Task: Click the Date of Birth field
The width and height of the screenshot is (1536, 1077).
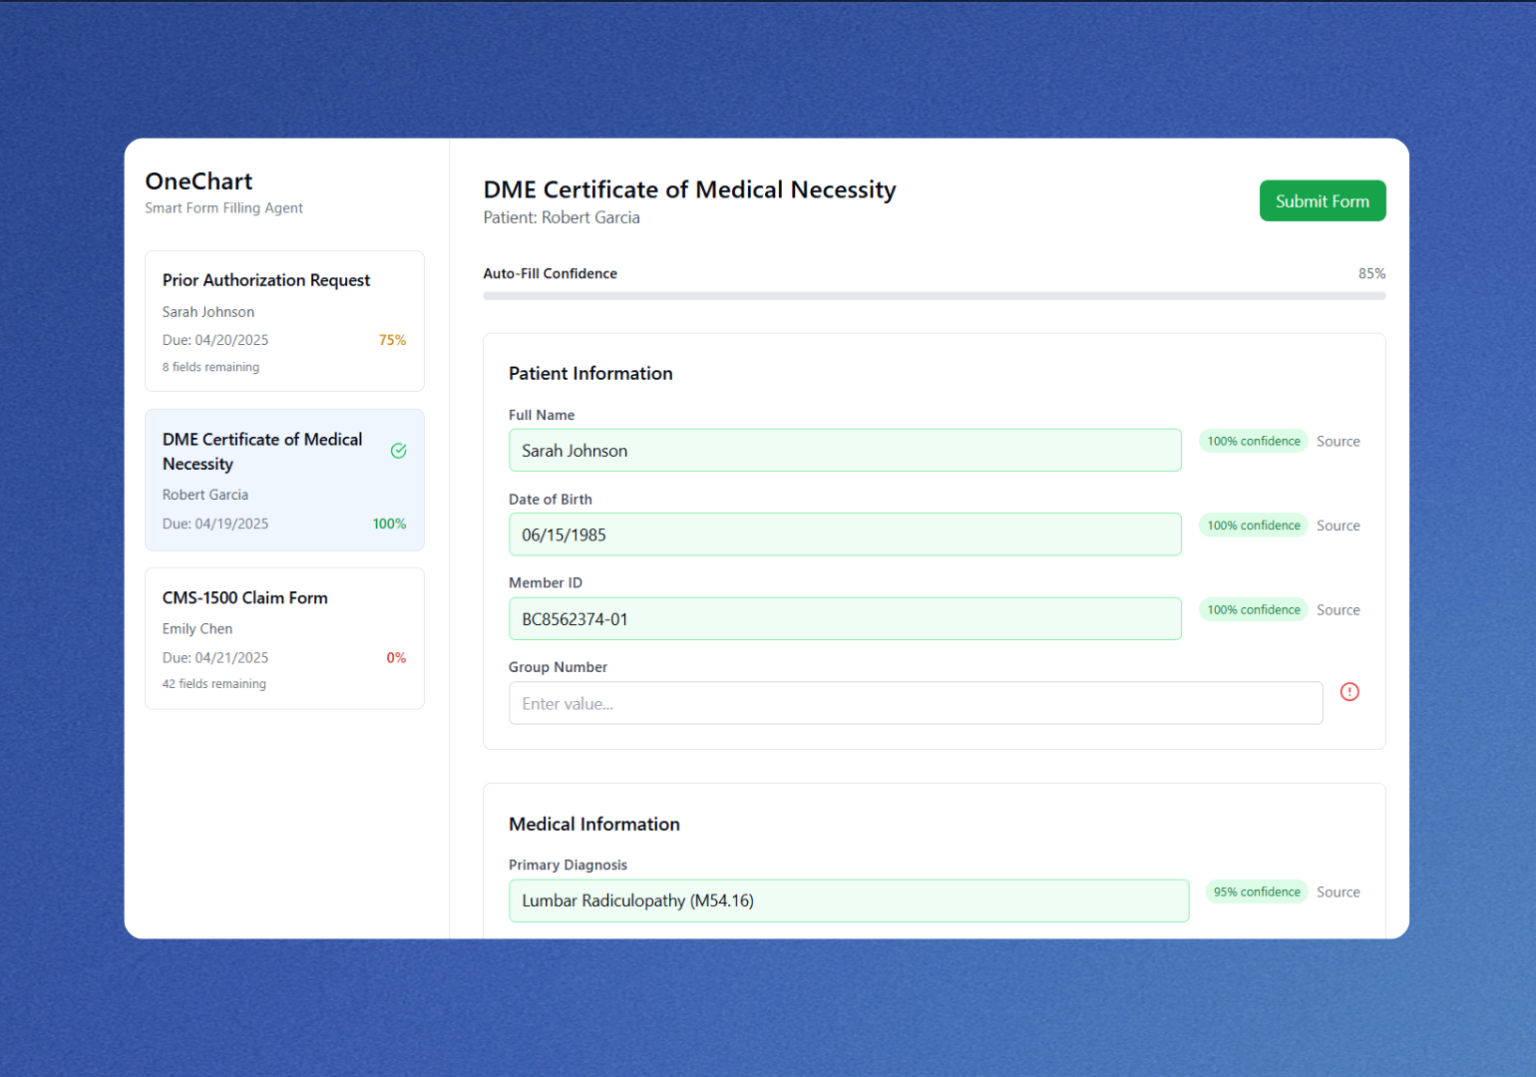Action: point(845,534)
